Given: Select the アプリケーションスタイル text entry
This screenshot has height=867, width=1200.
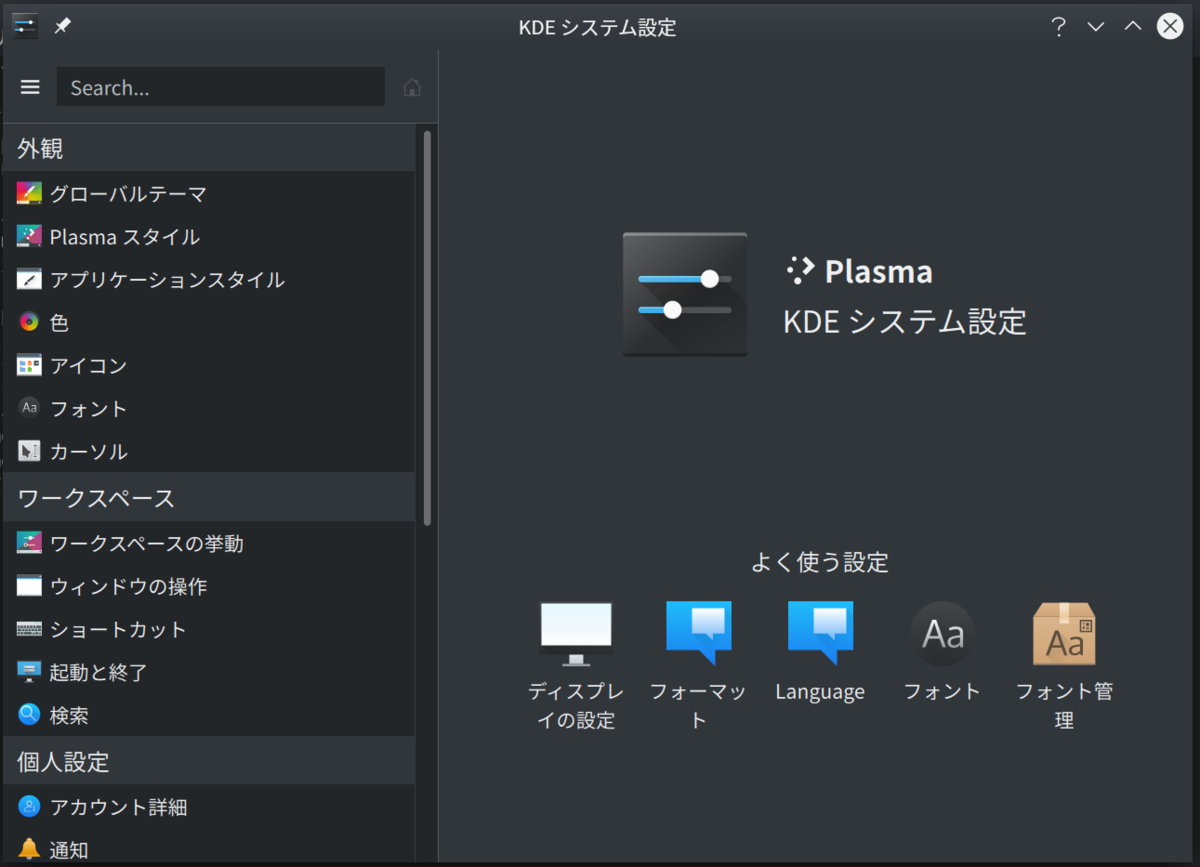Looking at the screenshot, I should coord(167,280).
